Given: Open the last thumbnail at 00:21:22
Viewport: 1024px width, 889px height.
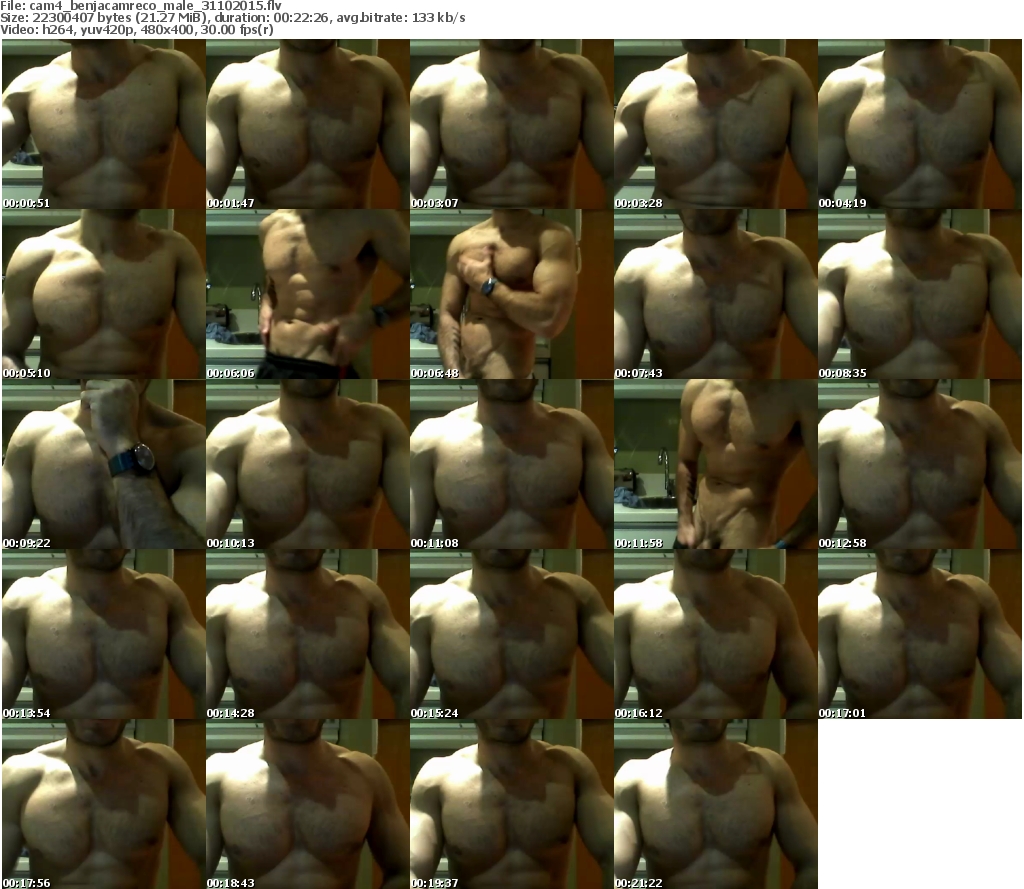Looking at the screenshot, I should [x=716, y=804].
